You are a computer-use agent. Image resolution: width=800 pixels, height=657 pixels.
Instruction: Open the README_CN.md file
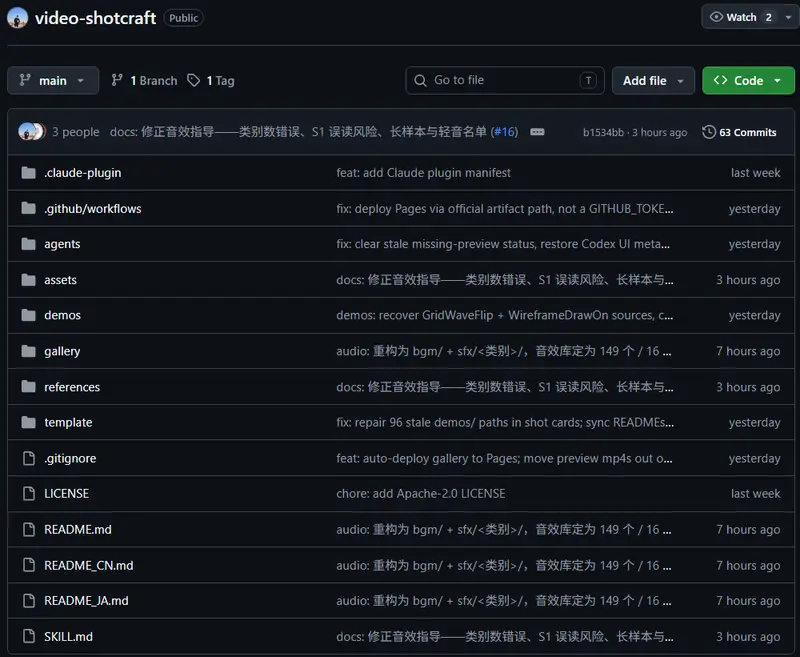click(89, 565)
